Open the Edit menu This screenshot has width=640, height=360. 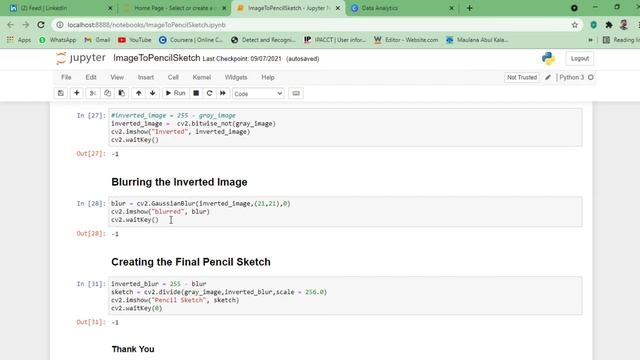(91, 78)
